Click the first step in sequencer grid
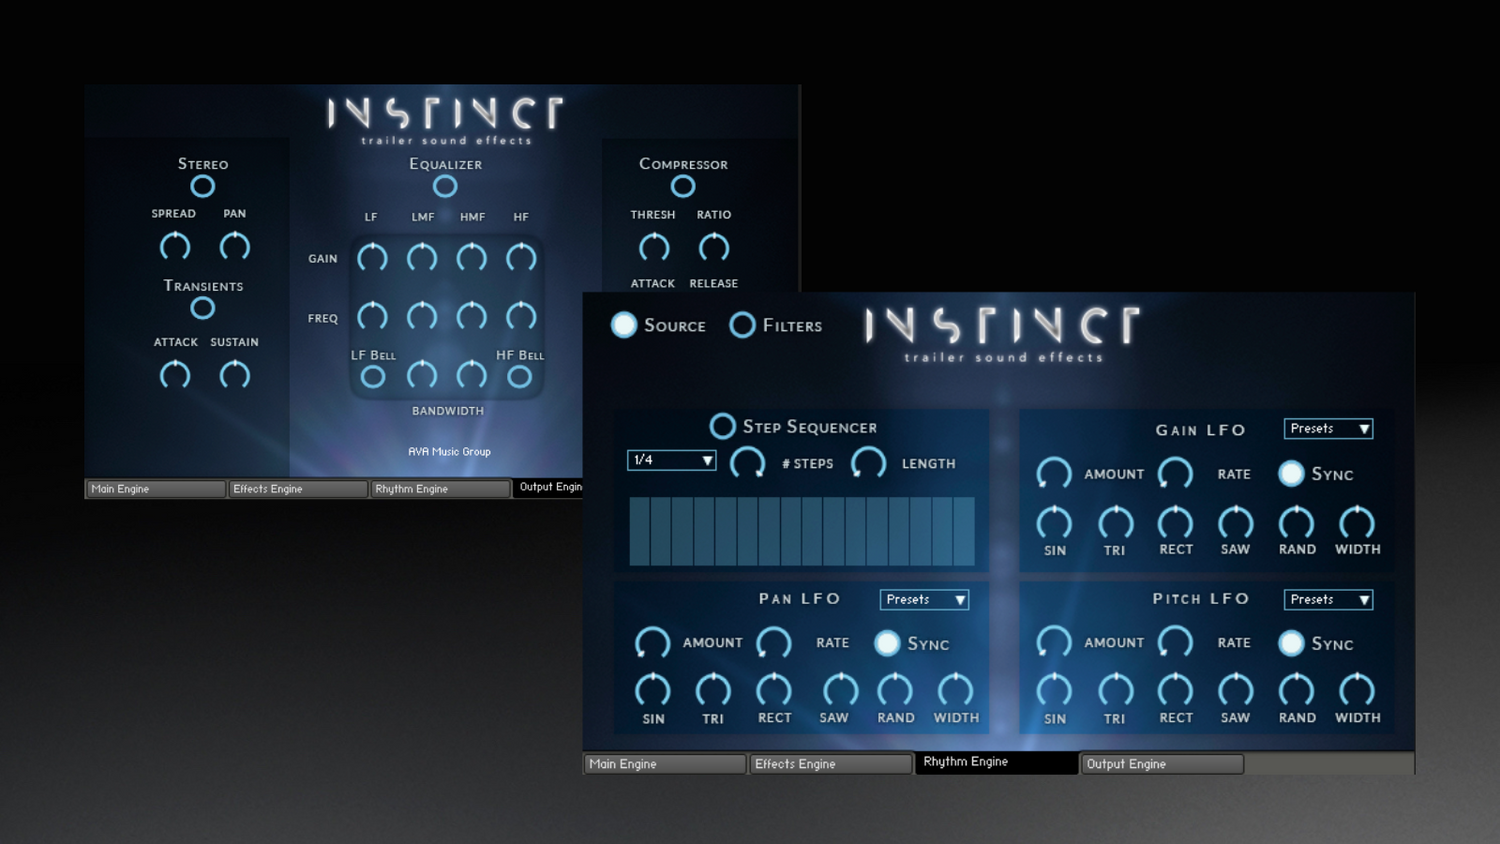 [640, 532]
